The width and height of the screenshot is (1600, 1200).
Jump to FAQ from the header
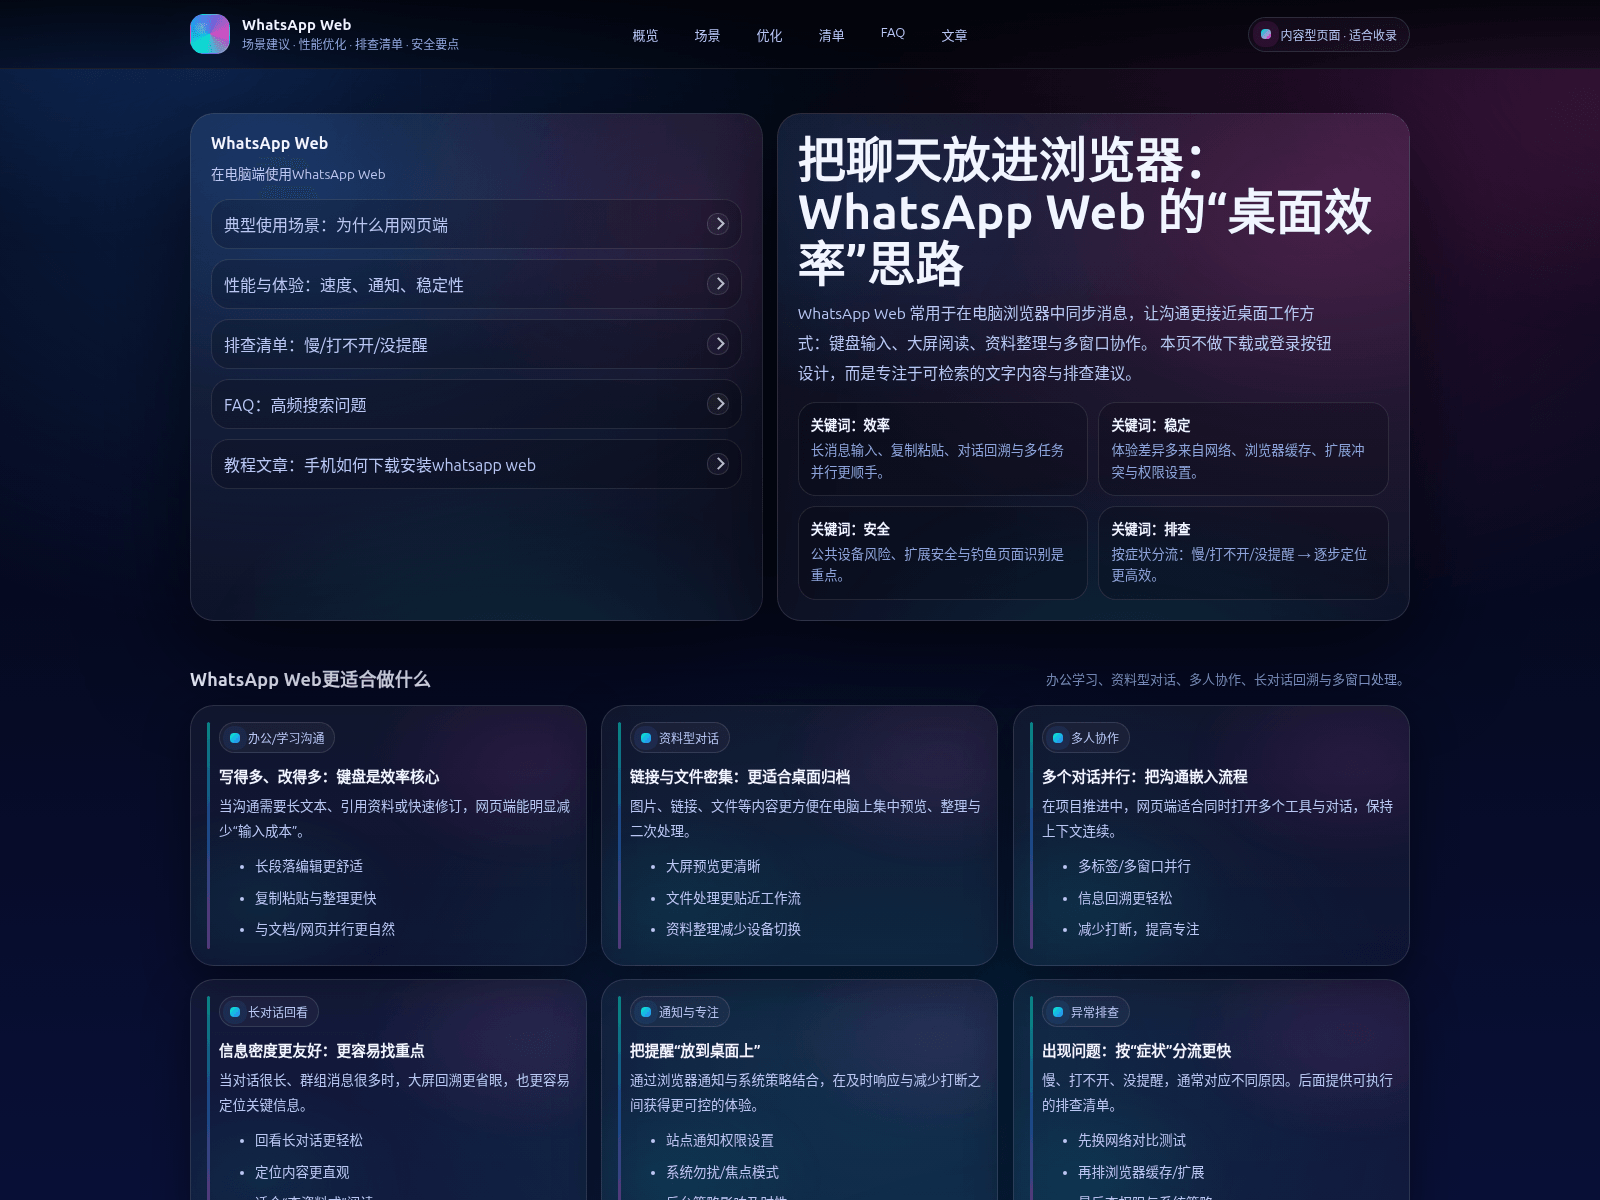coord(892,33)
